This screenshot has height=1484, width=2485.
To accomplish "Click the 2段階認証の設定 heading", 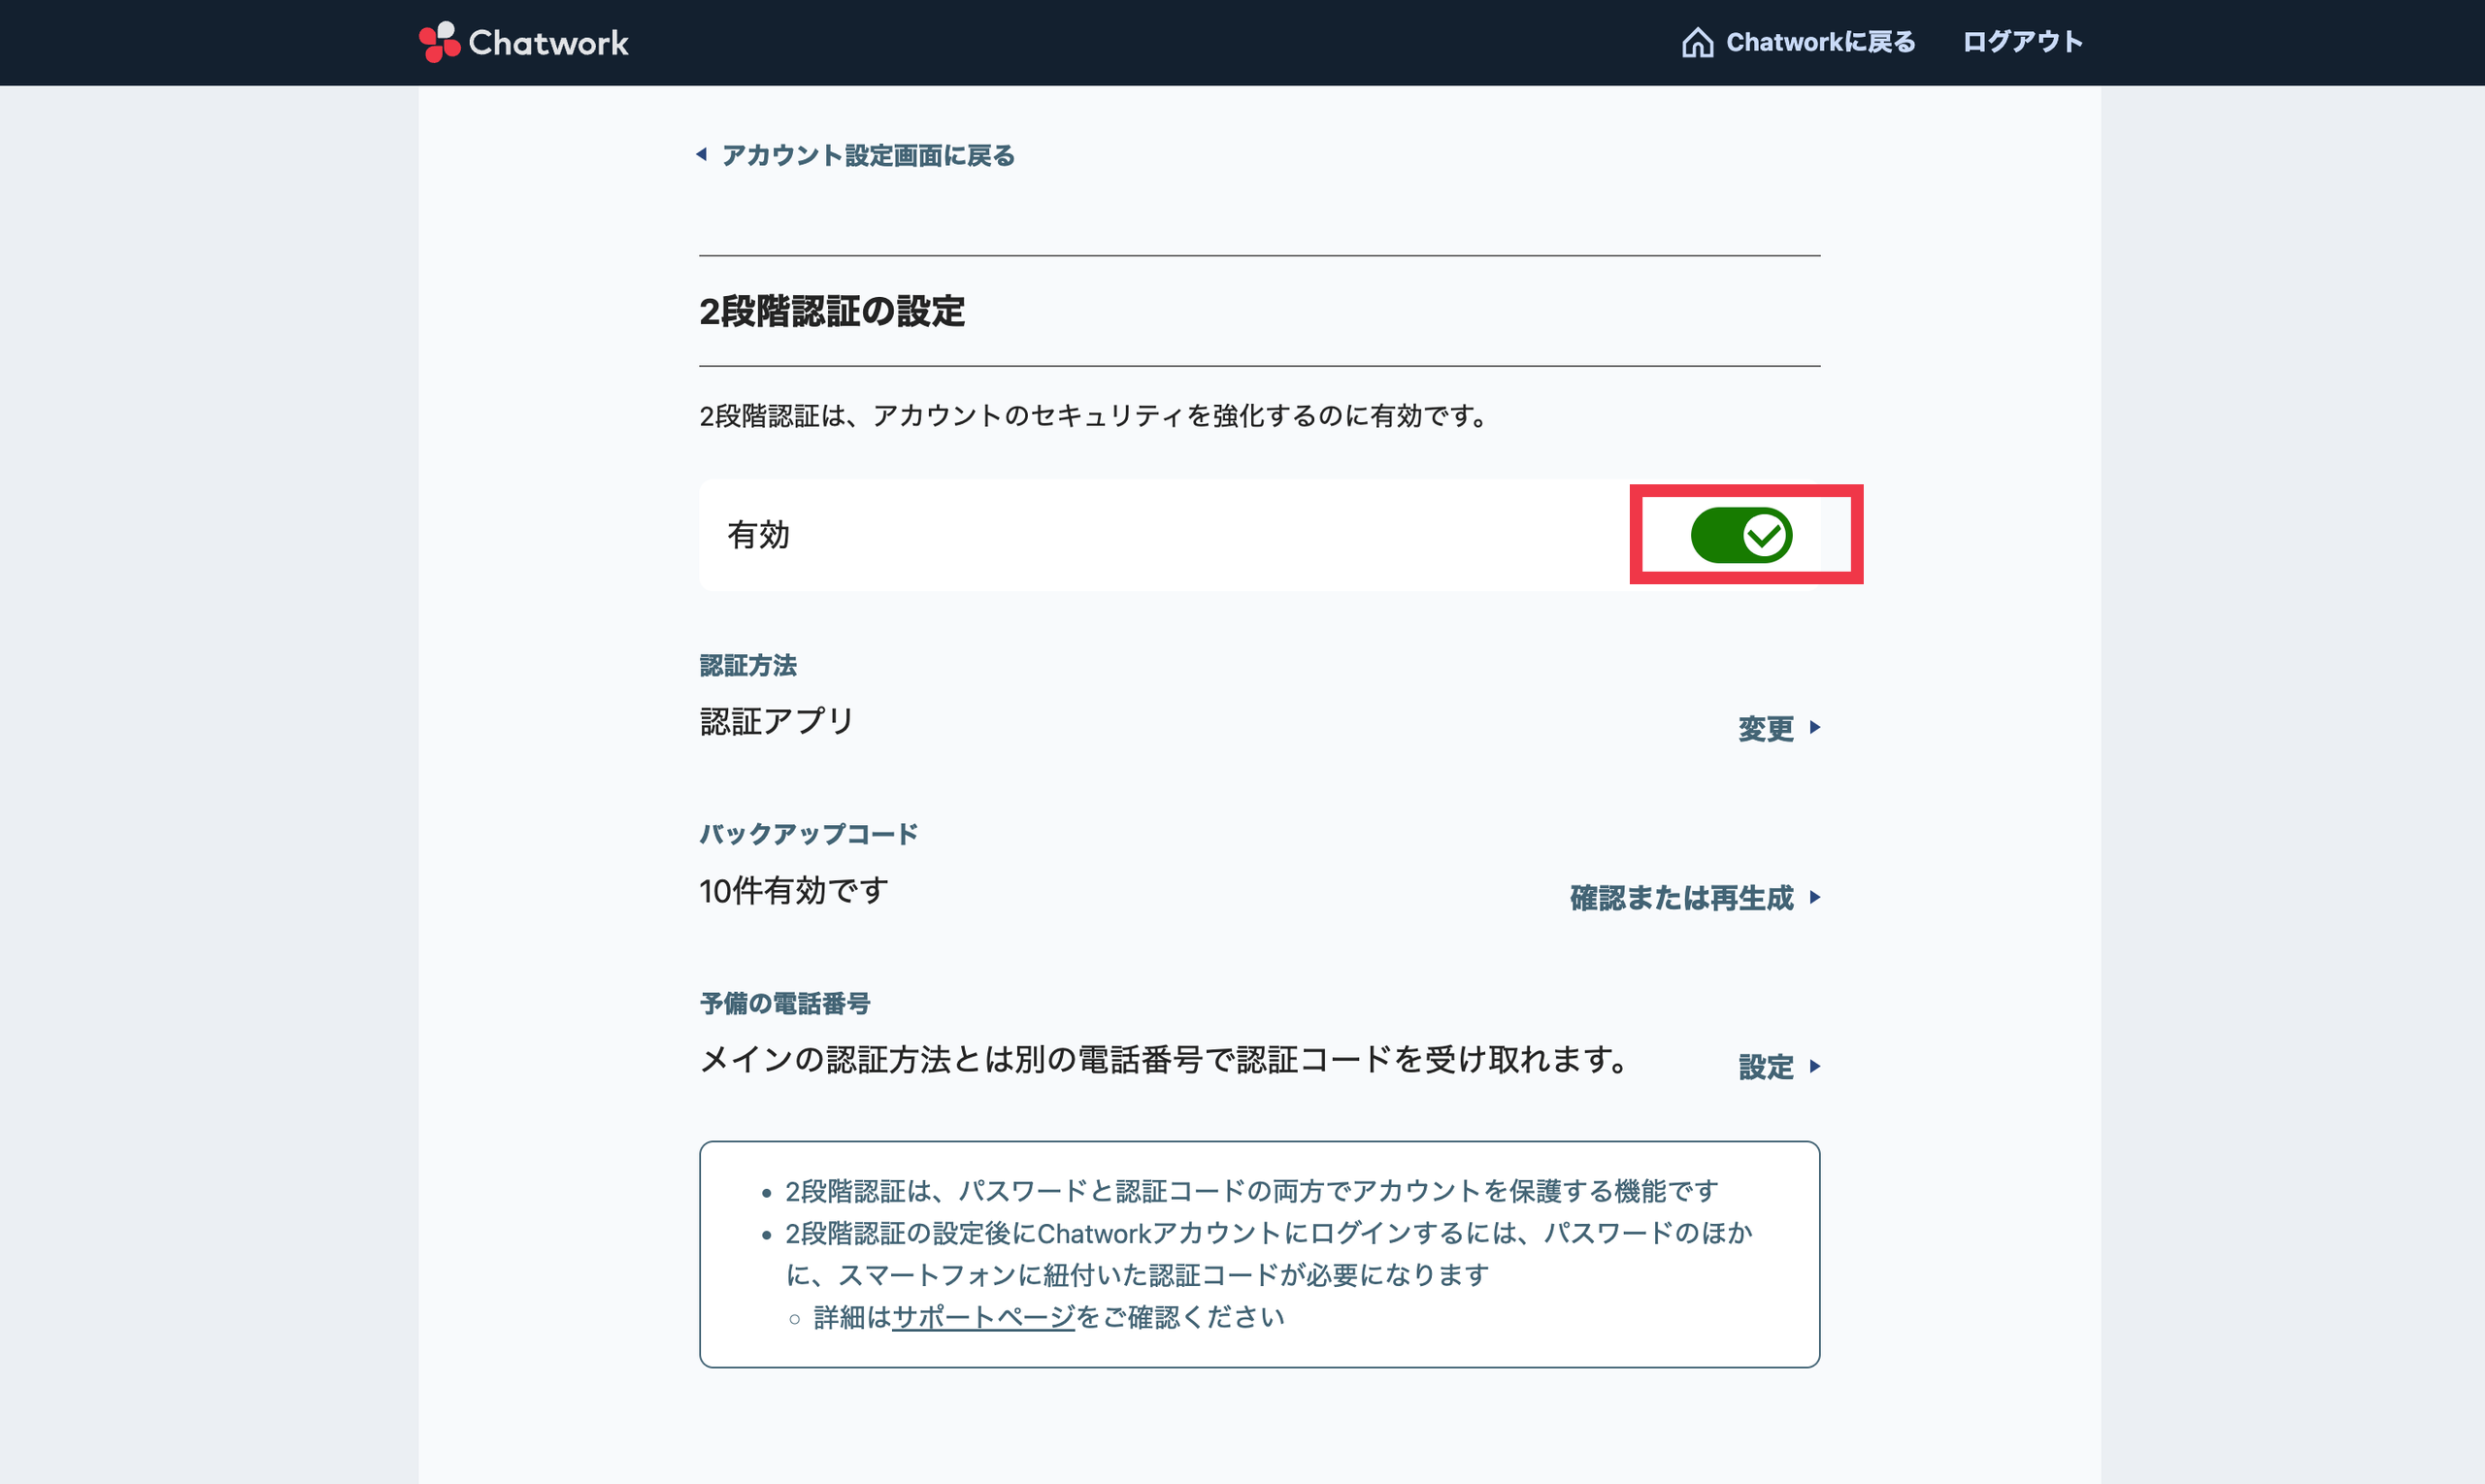I will pyautogui.click(x=832, y=311).
